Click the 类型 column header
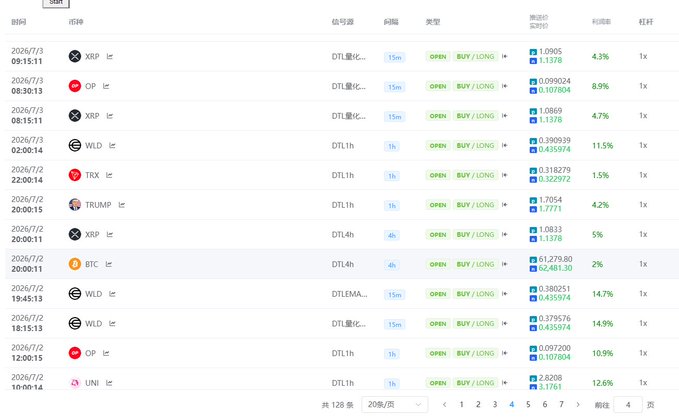This screenshot has width=679, height=417. point(433,22)
